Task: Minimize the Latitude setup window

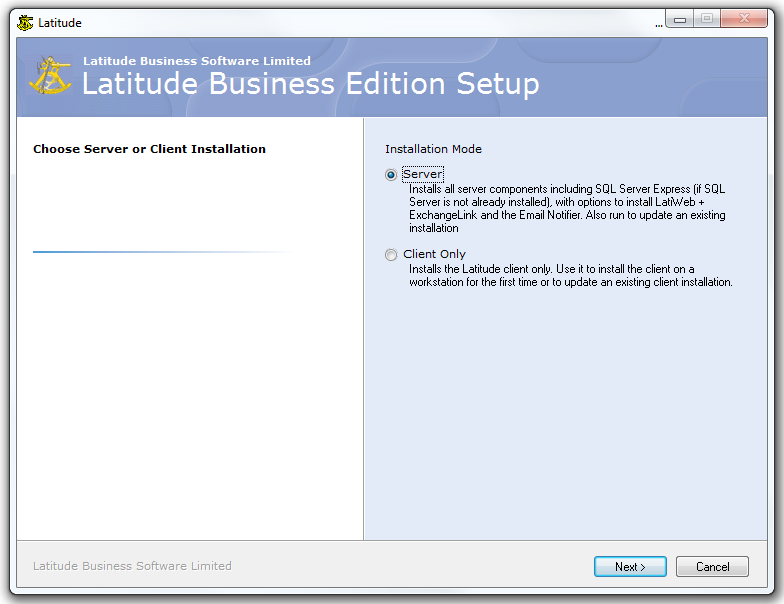Action: point(680,19)
